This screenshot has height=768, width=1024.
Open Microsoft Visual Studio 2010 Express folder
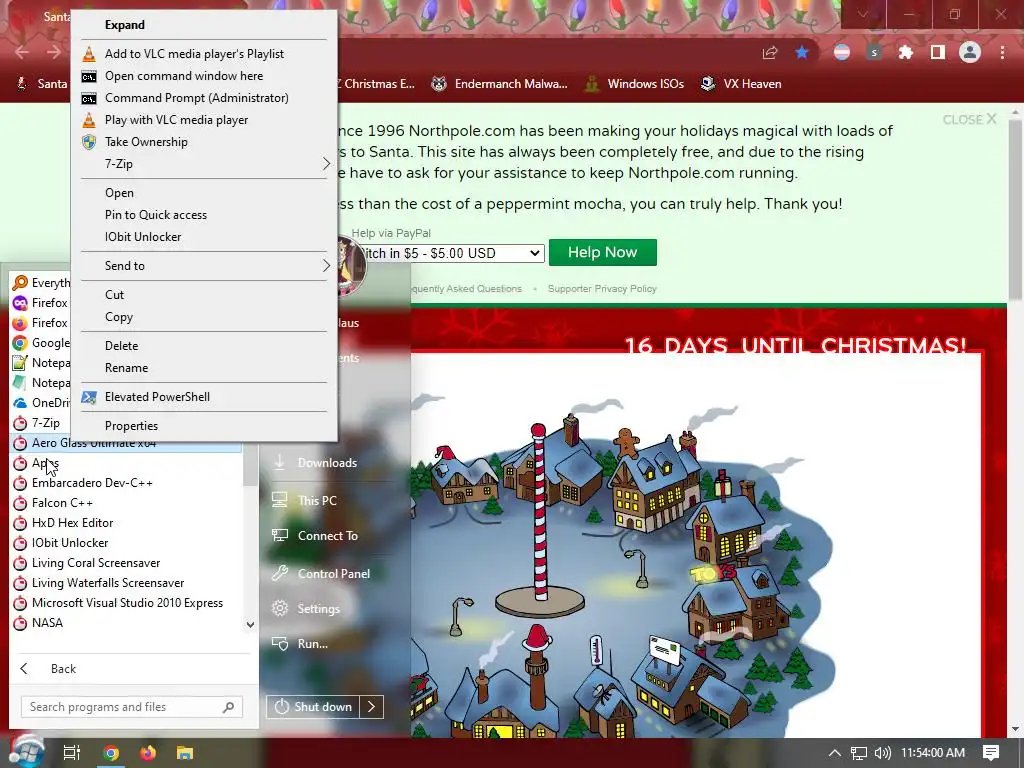click(127, 603)
